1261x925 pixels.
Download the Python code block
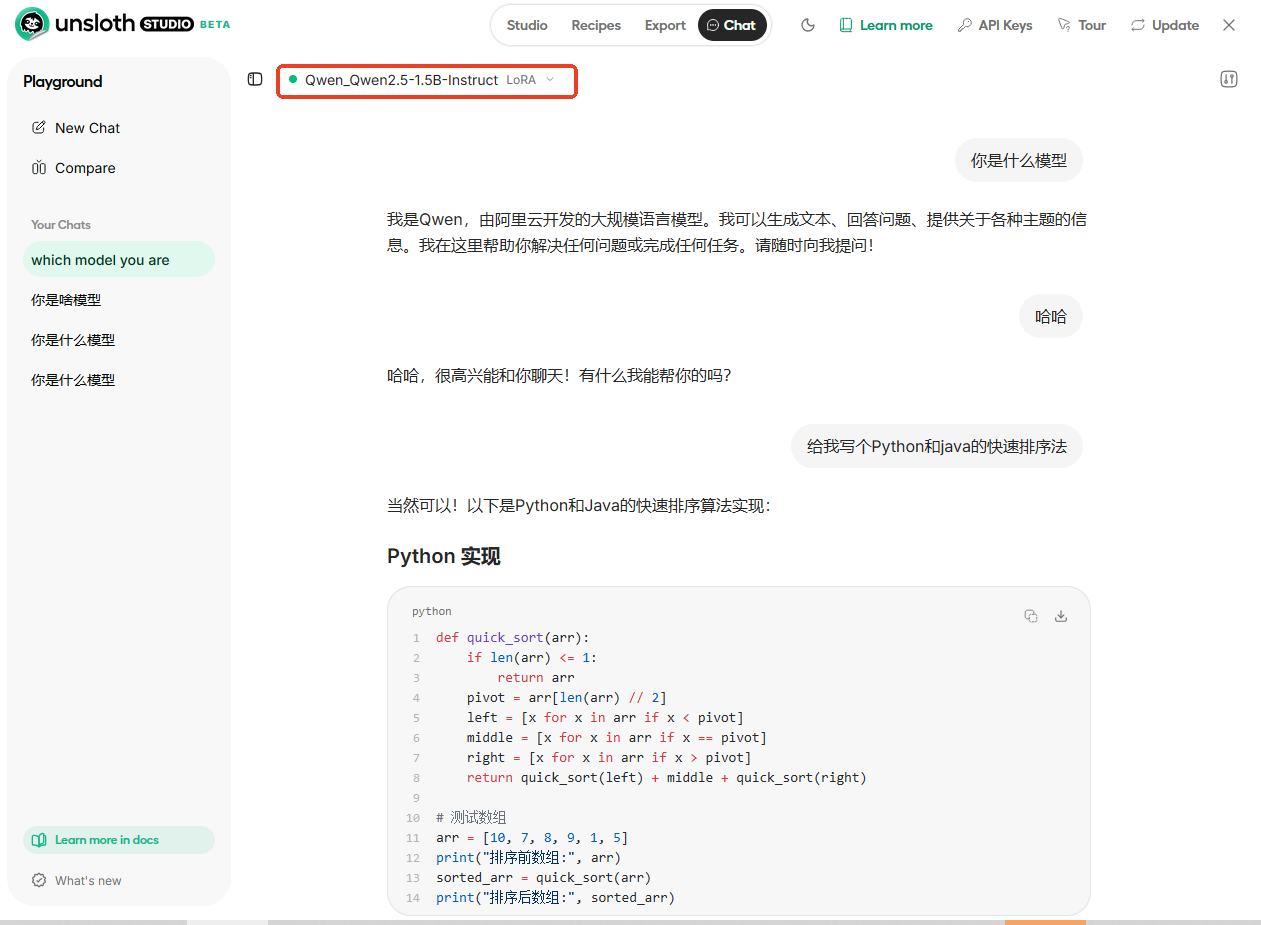1061,616
